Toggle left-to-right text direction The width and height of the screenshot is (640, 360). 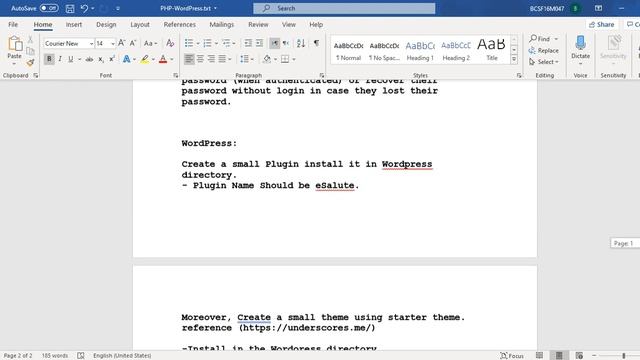[x=275, y=43]
